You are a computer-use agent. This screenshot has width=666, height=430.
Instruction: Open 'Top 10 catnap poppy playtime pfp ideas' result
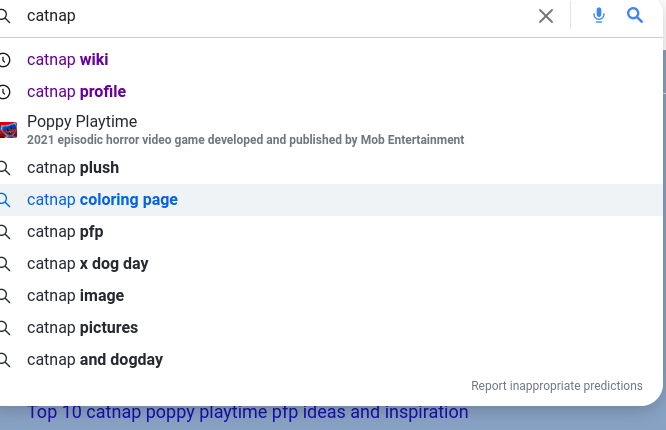[x=248, y=413]
